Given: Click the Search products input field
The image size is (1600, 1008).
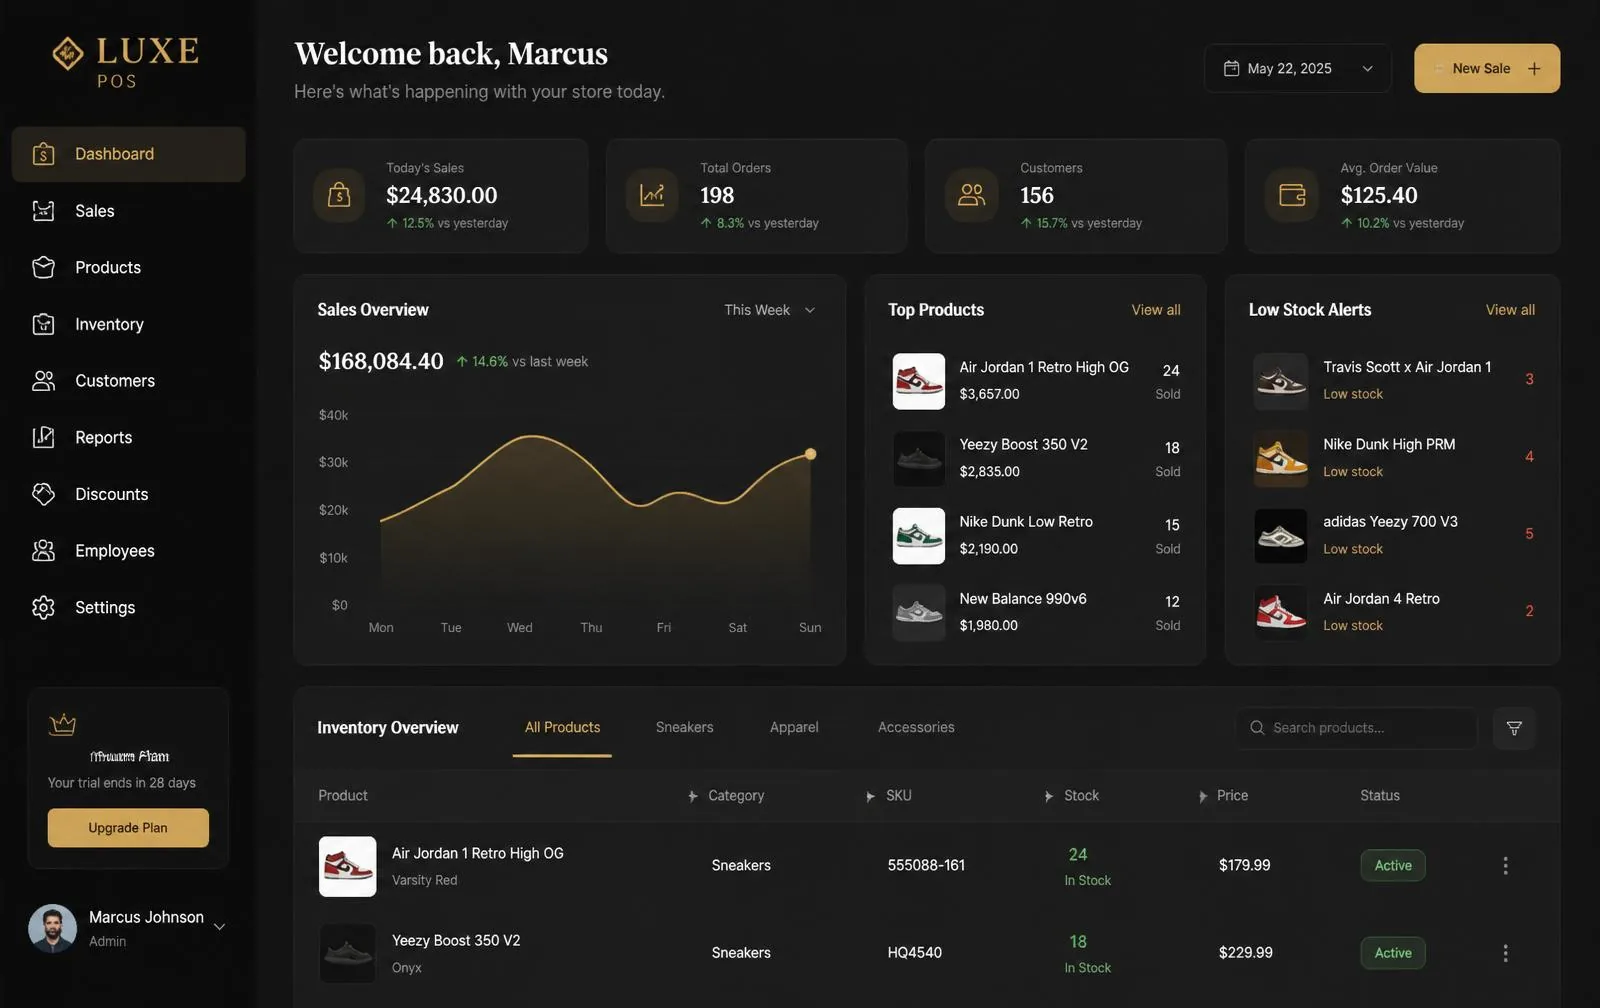Looking at the screenshot, I should [x=1356, y=728].
